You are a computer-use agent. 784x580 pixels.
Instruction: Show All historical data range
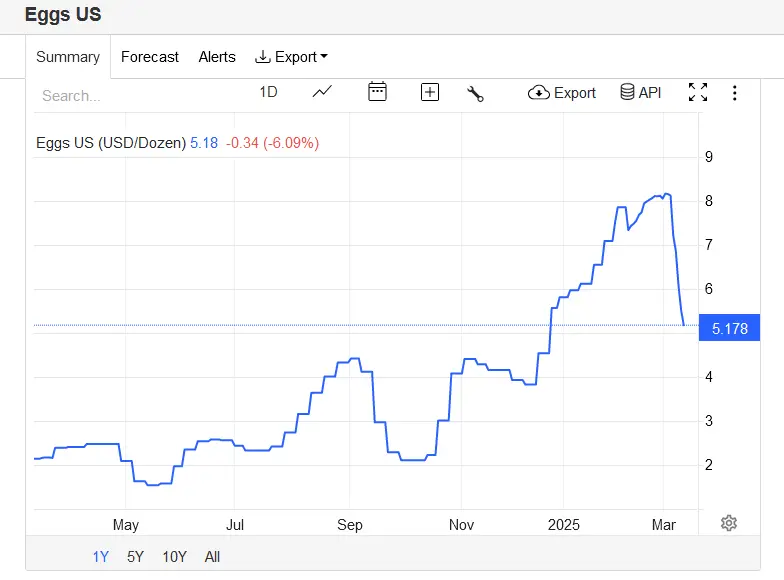tap(212, 557)
